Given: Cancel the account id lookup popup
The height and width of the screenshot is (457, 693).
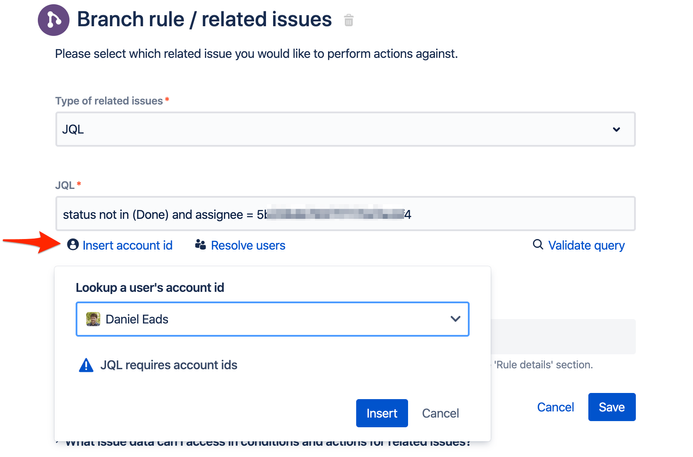Looking at the screenshot, I should click(440, 413).
